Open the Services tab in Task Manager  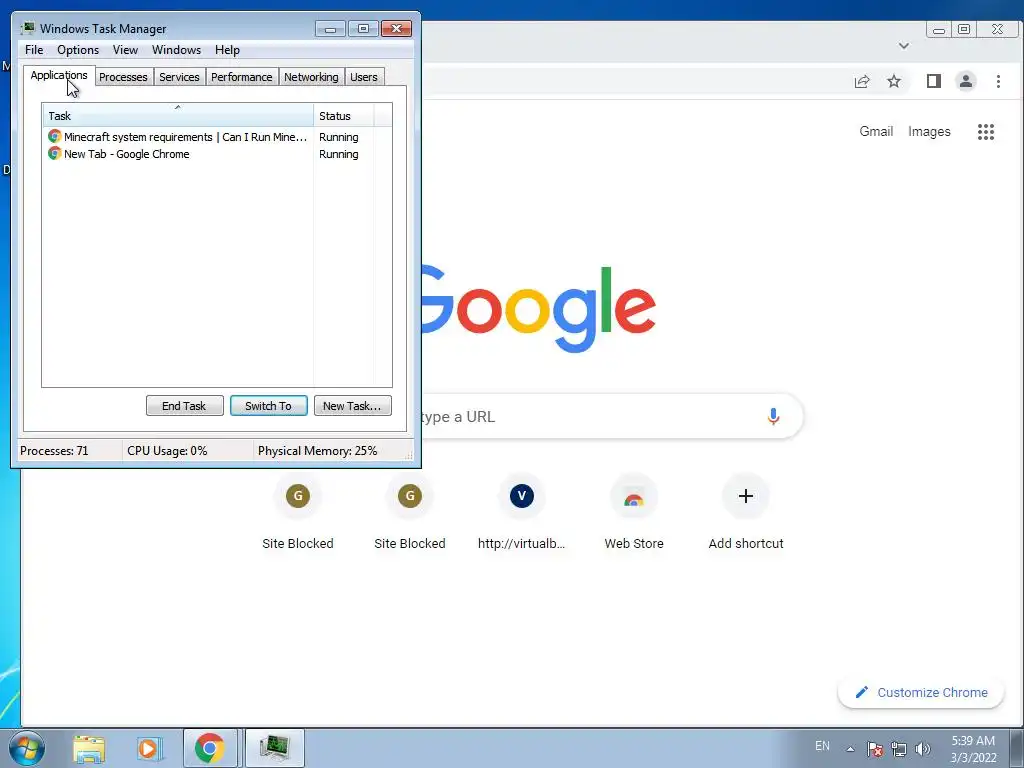179,77
